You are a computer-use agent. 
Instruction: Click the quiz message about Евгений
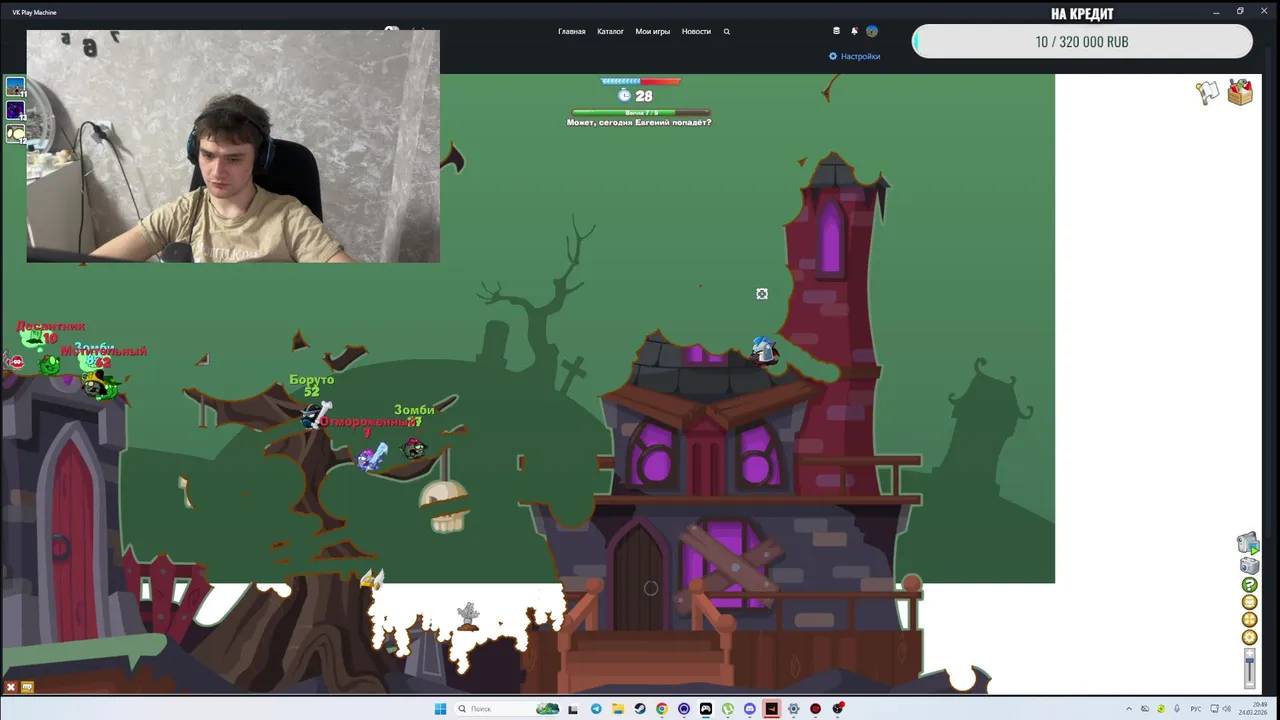(x=639, y=122)
